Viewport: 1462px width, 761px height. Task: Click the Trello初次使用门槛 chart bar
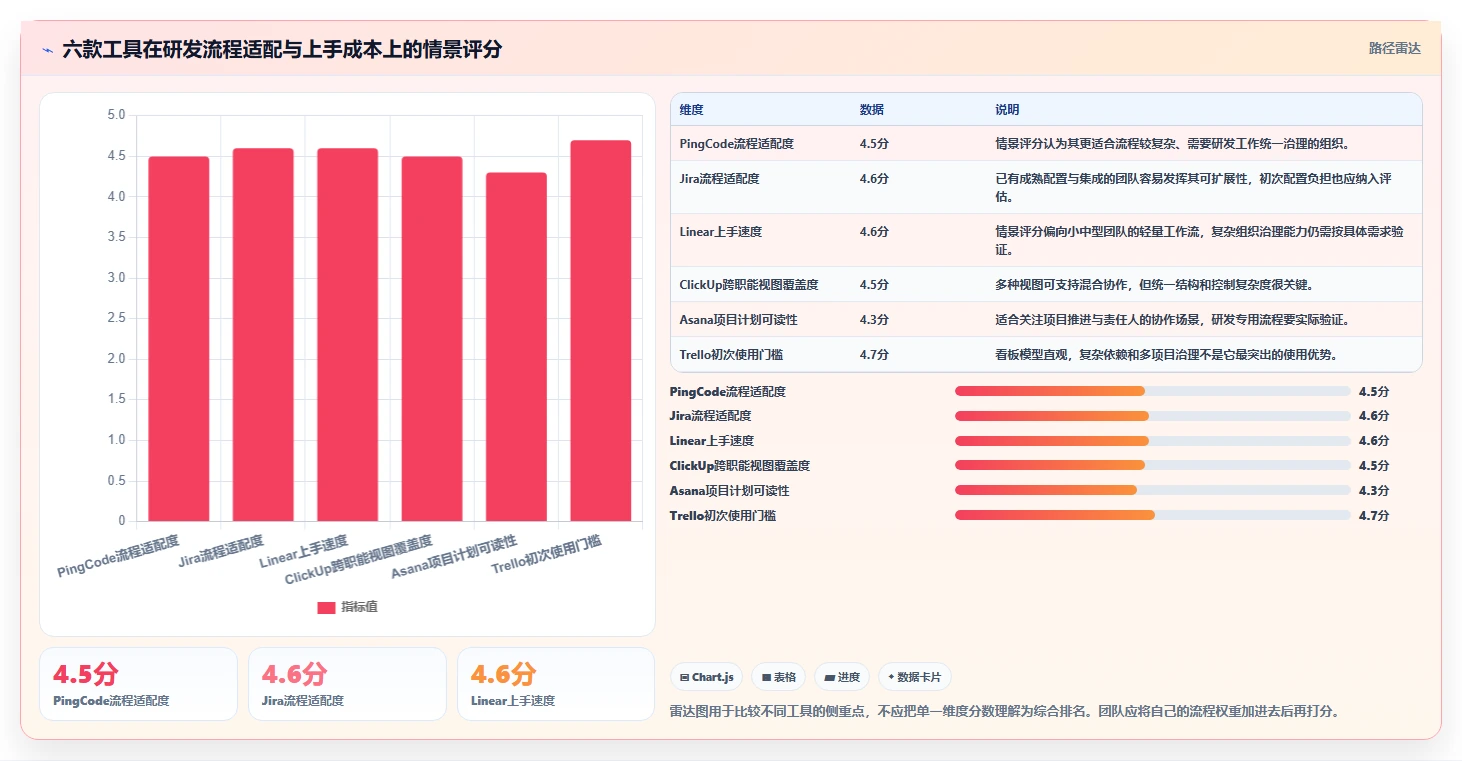601,331
